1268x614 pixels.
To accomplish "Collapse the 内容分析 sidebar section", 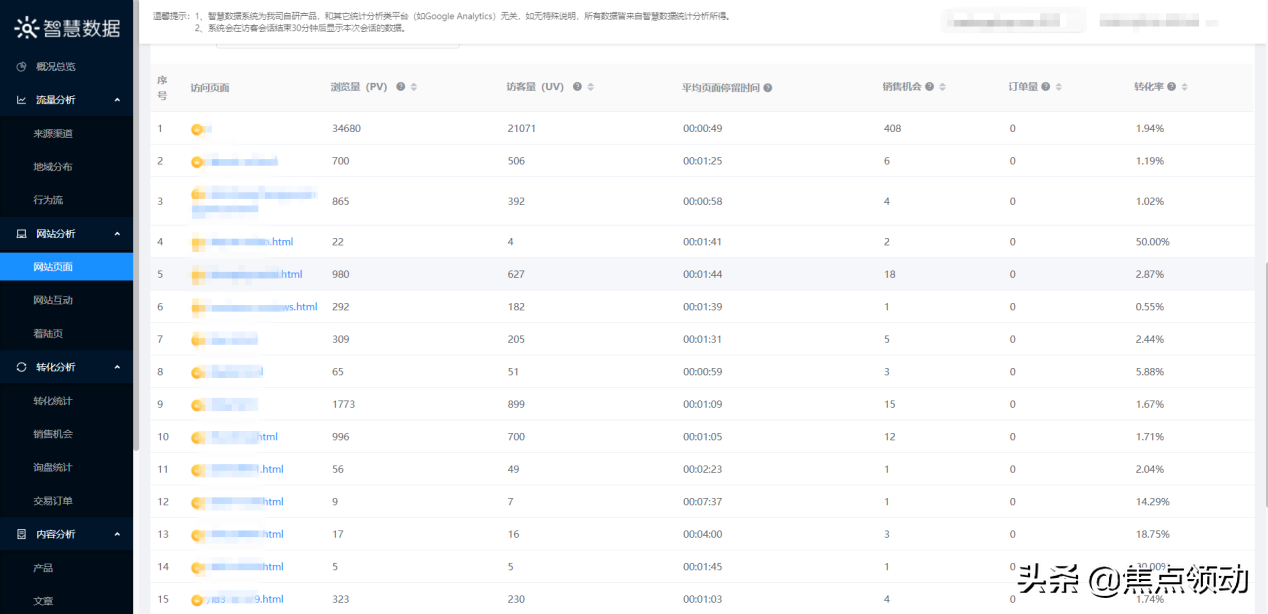I will click(x=116, y=533).
